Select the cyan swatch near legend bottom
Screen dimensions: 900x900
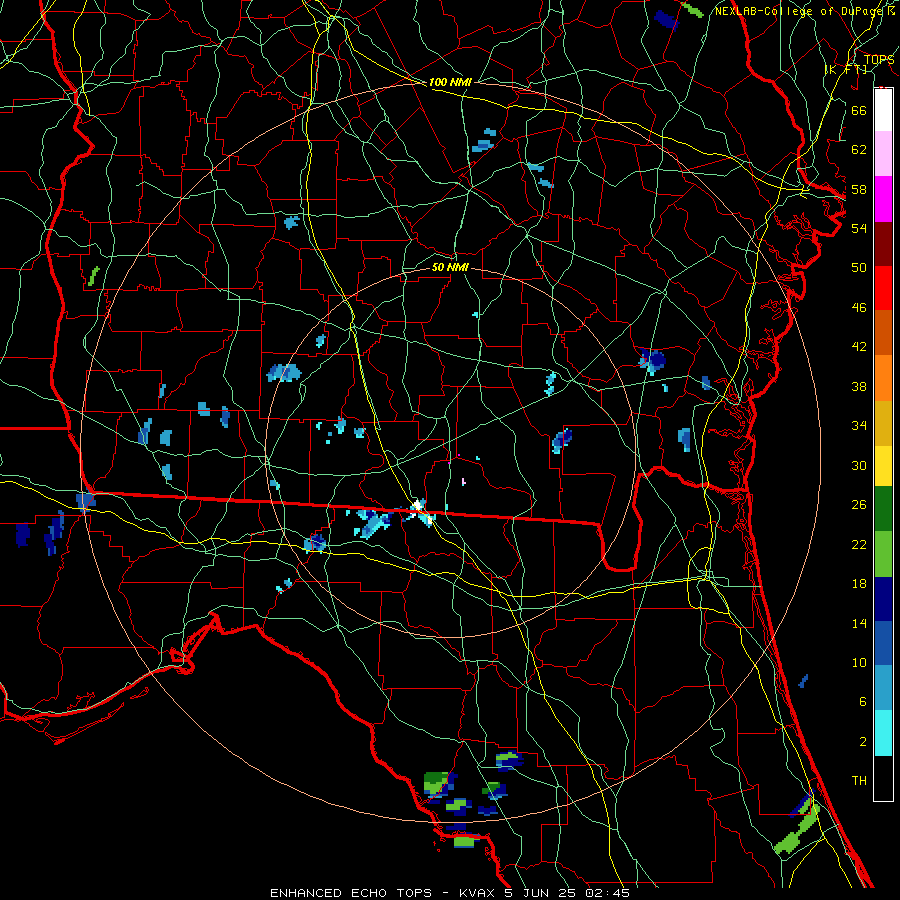click(883, 733)
